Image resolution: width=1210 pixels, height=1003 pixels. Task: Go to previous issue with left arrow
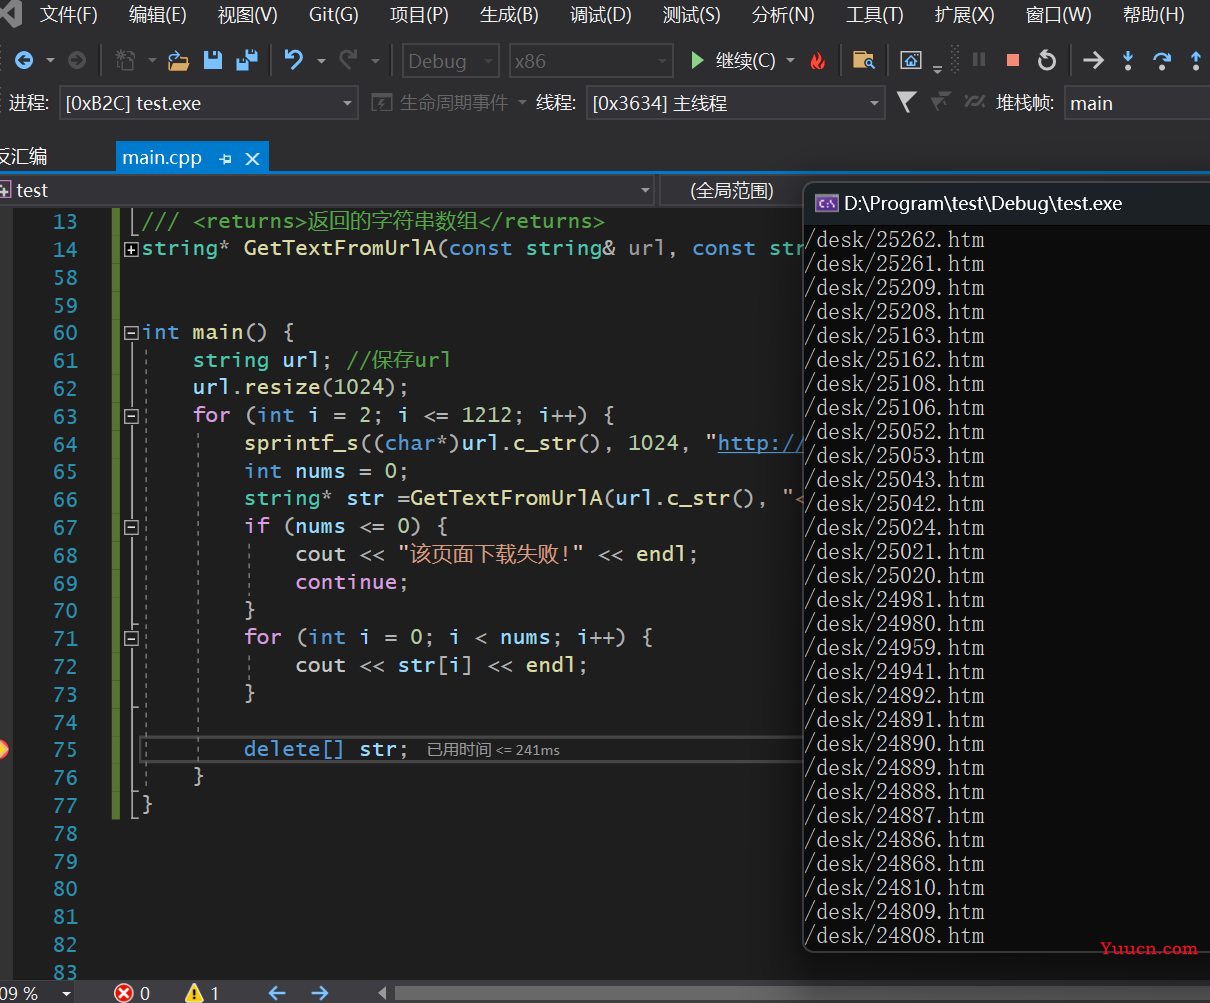pyautogui.click(x=277, y=993)
